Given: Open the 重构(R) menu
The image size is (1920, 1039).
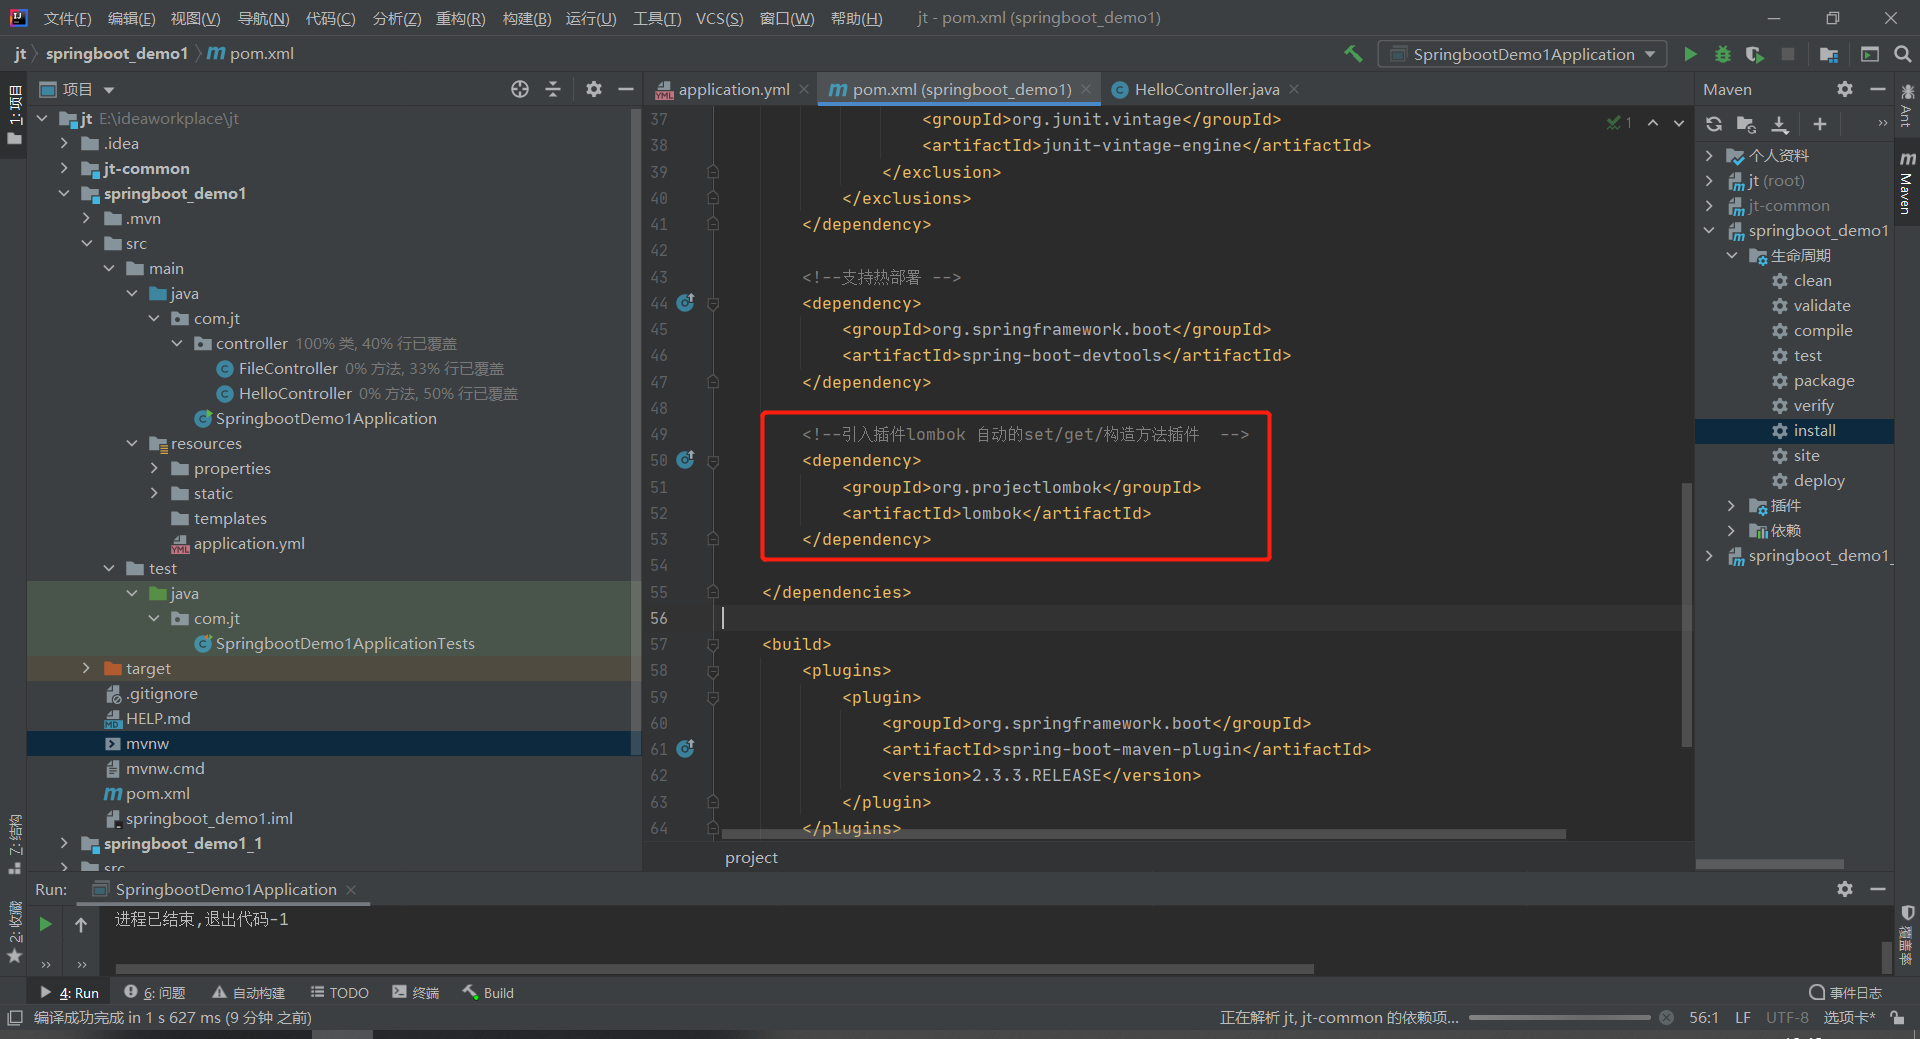Looking at the screenshot, I should click(x=460, y=18).
